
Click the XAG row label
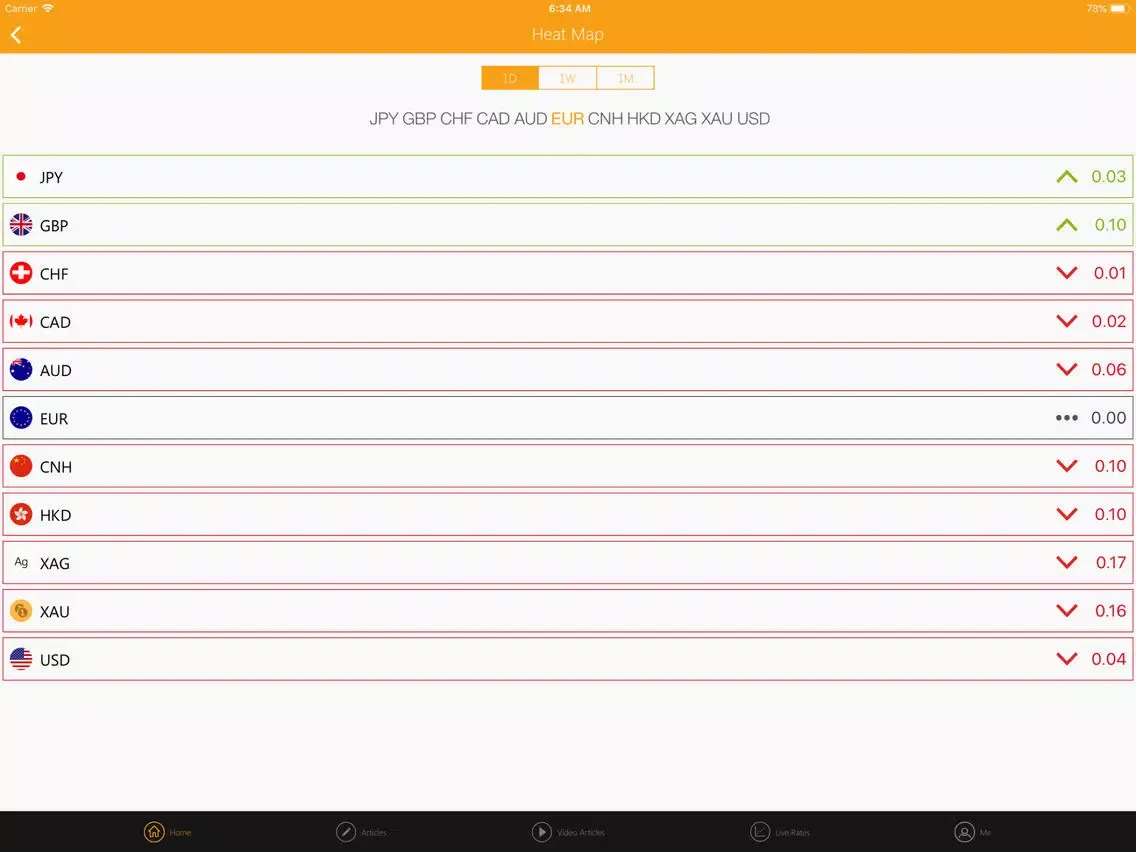[x=55, y=564]
